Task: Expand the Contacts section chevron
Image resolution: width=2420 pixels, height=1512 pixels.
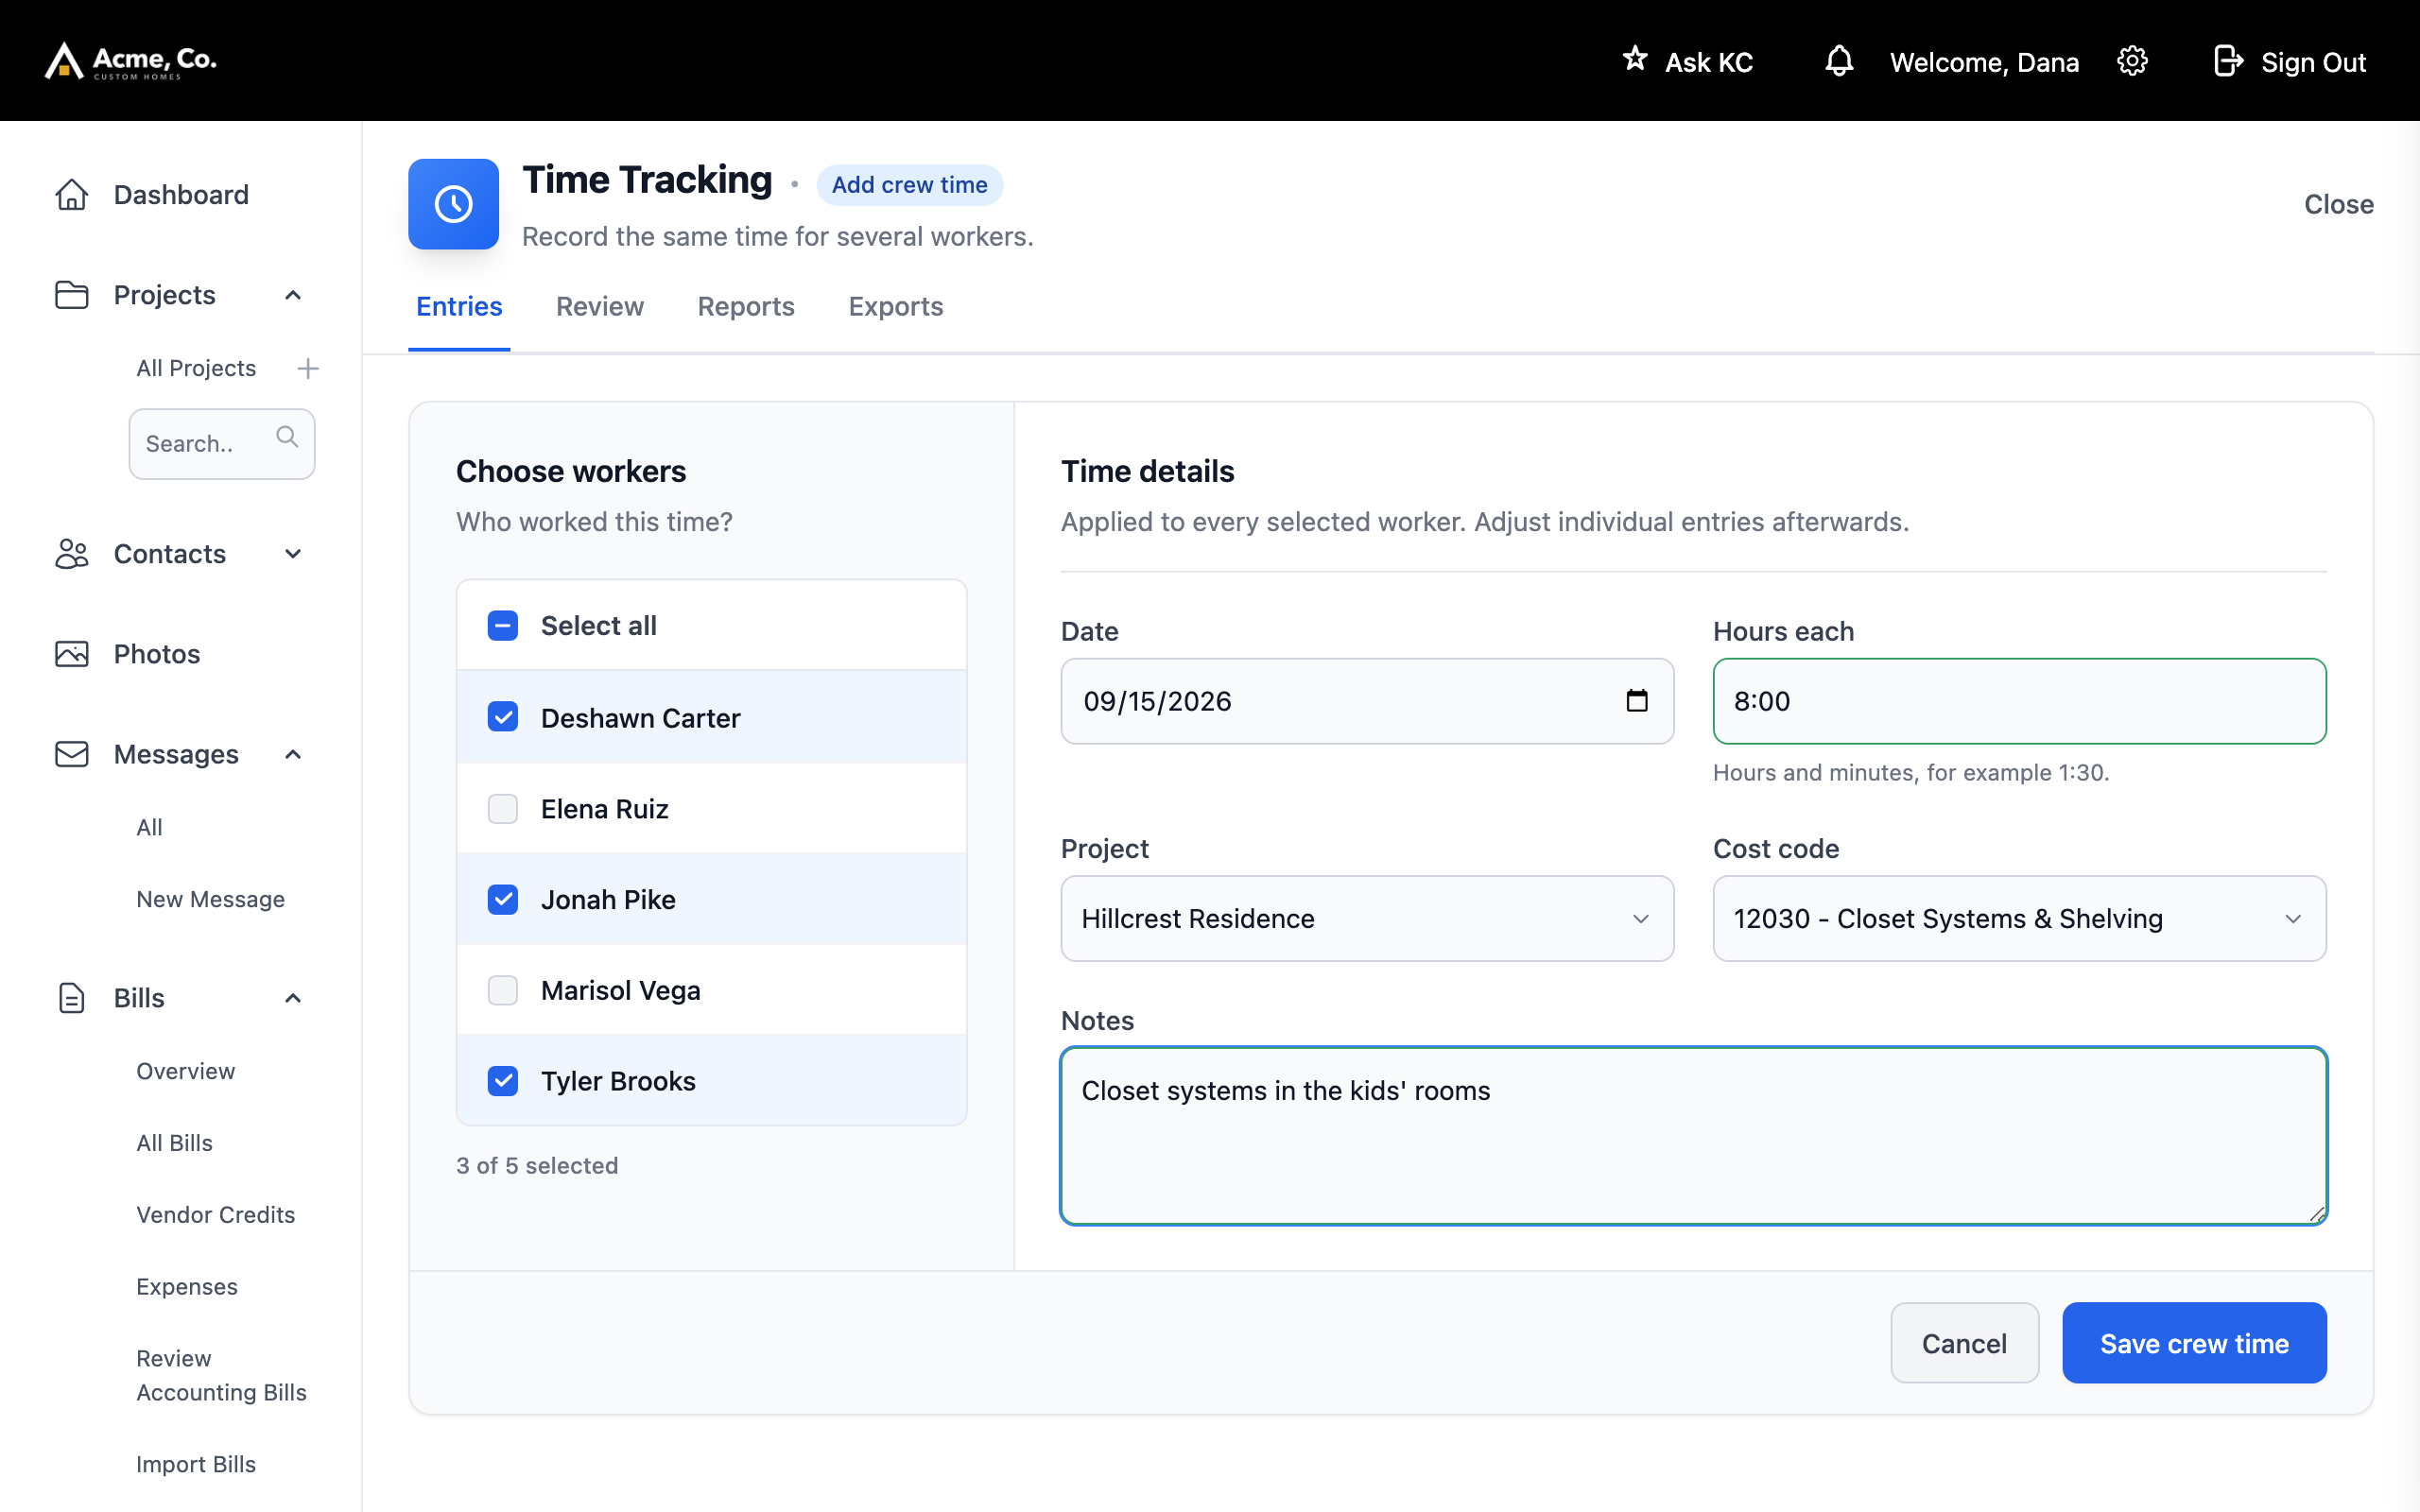Action: pyautogui.click(x=293, y=554)
